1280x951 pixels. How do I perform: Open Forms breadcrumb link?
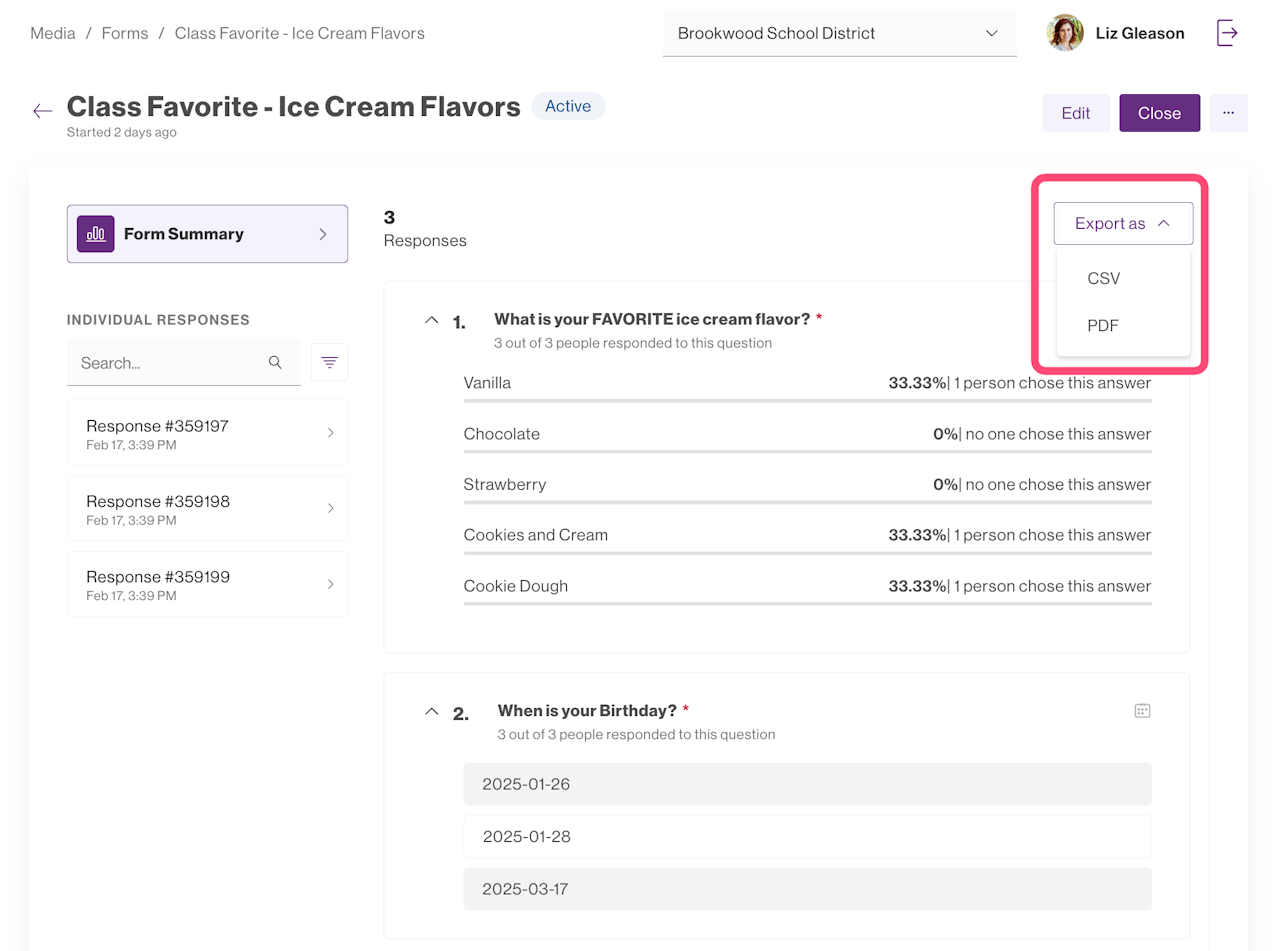coord(125,33)
